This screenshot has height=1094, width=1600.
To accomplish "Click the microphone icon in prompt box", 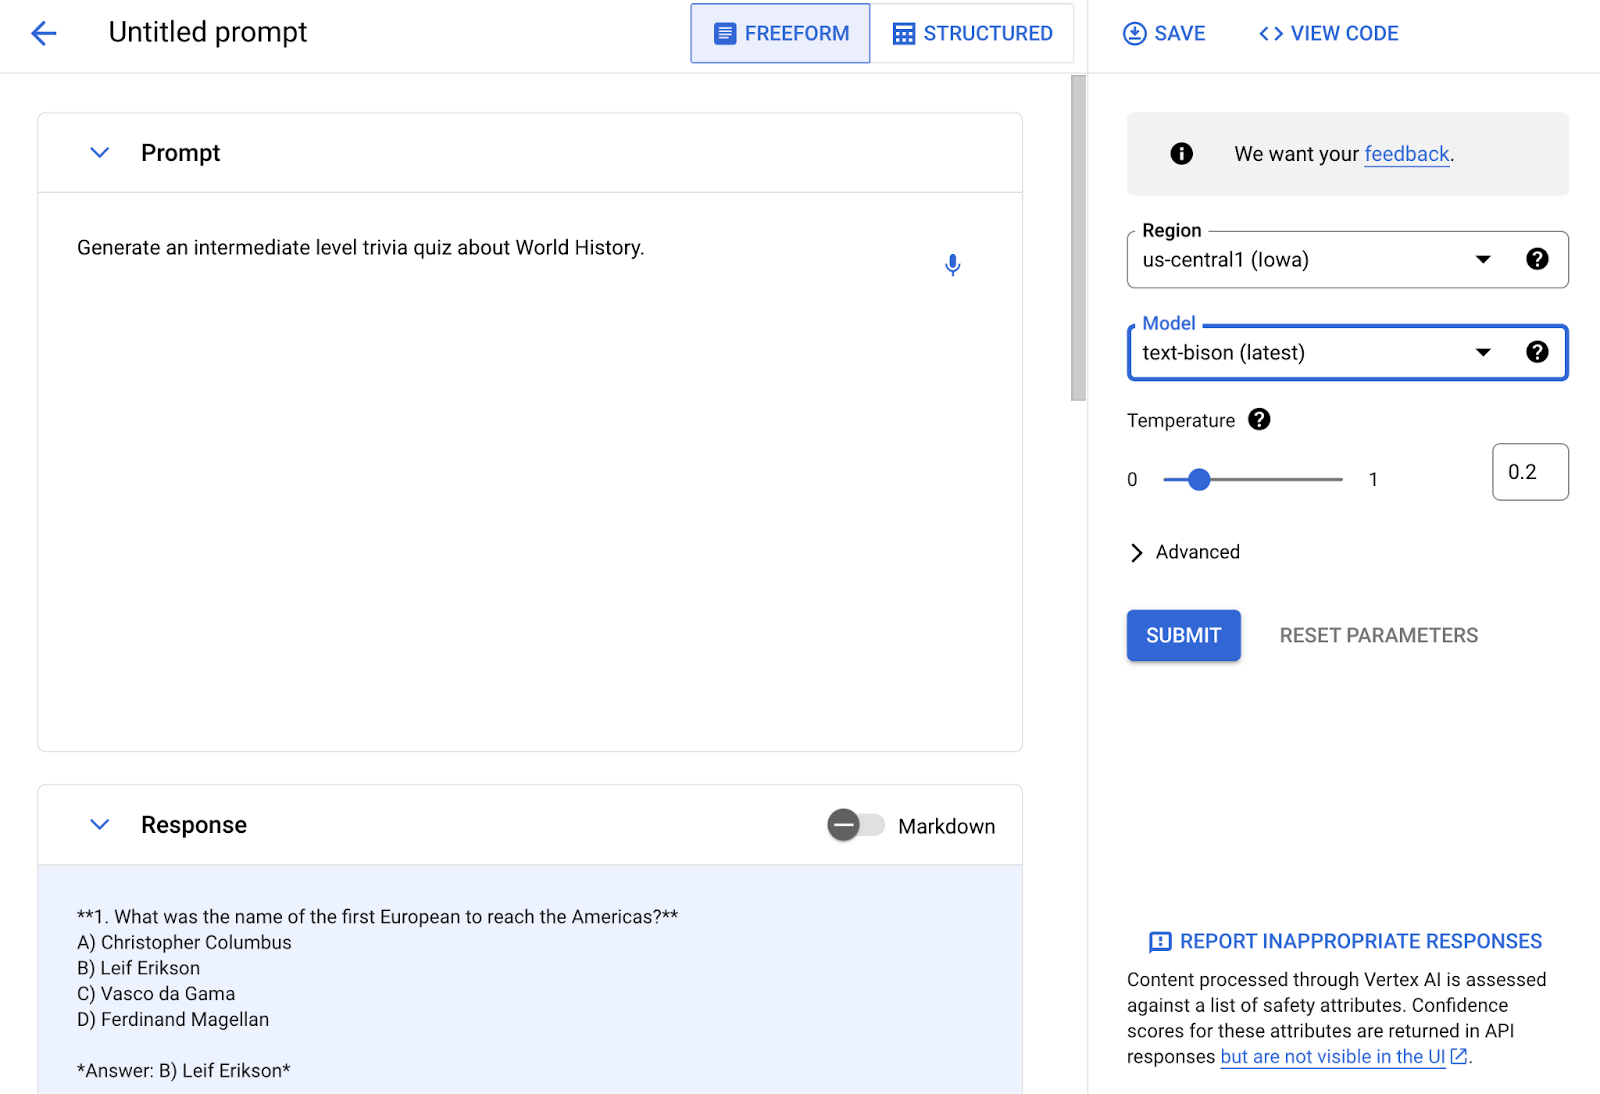I will click(x=952, y=265).
